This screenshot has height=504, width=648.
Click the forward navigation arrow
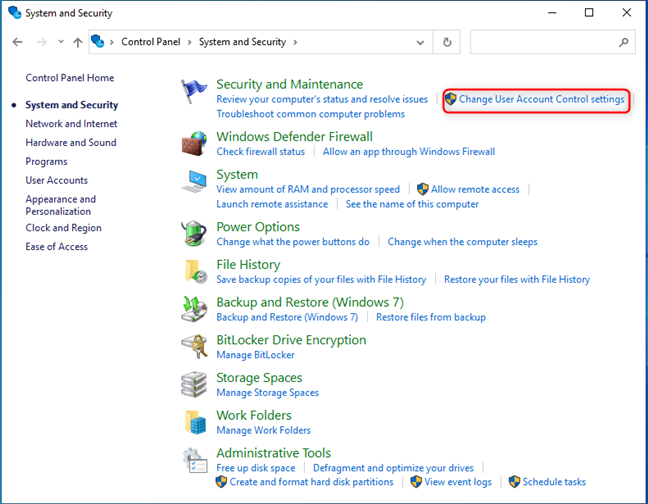(41, 42)
